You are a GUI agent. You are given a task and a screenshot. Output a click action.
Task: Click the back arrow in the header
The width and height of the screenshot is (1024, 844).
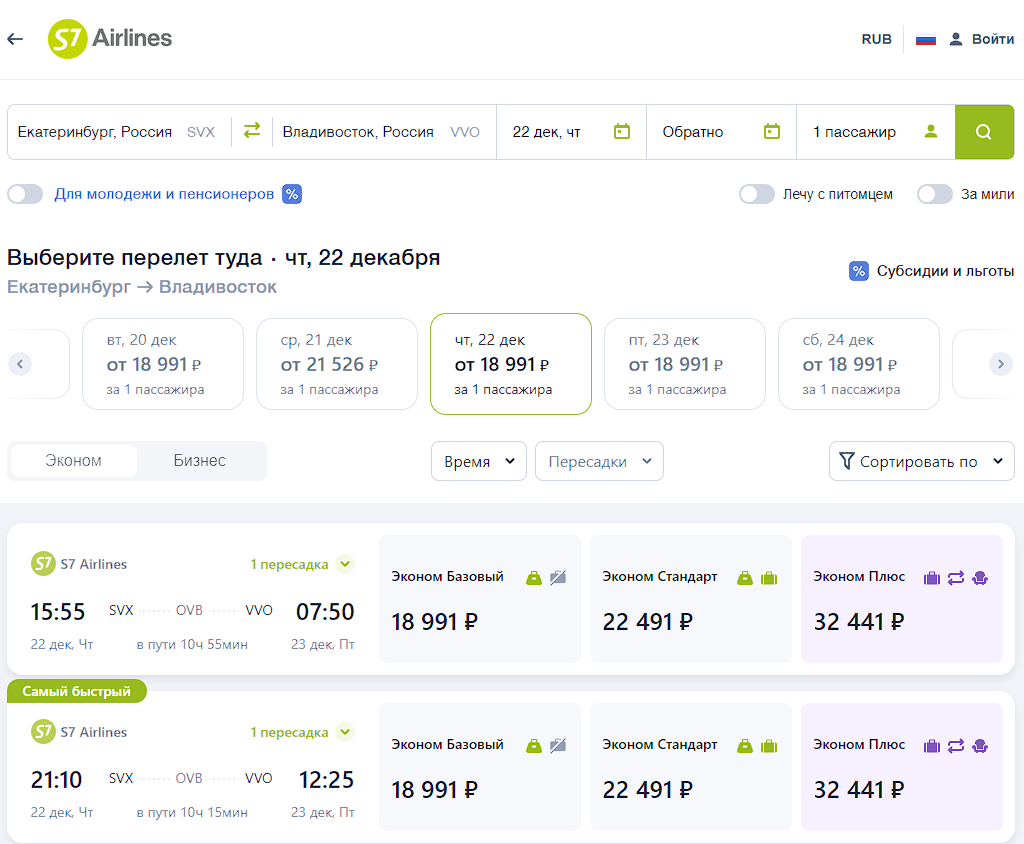tap(15, 39)
